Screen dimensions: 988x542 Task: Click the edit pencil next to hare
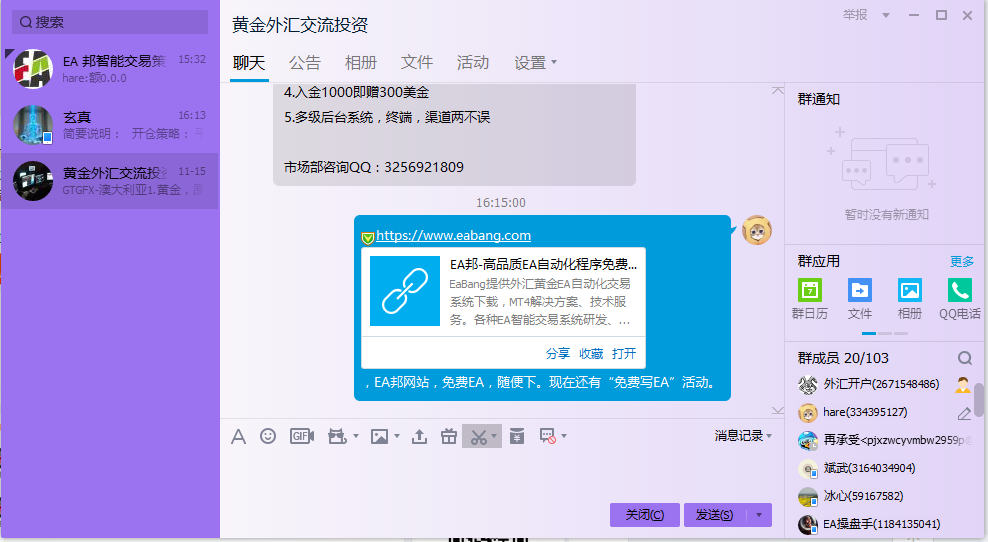tap(964, 413)
